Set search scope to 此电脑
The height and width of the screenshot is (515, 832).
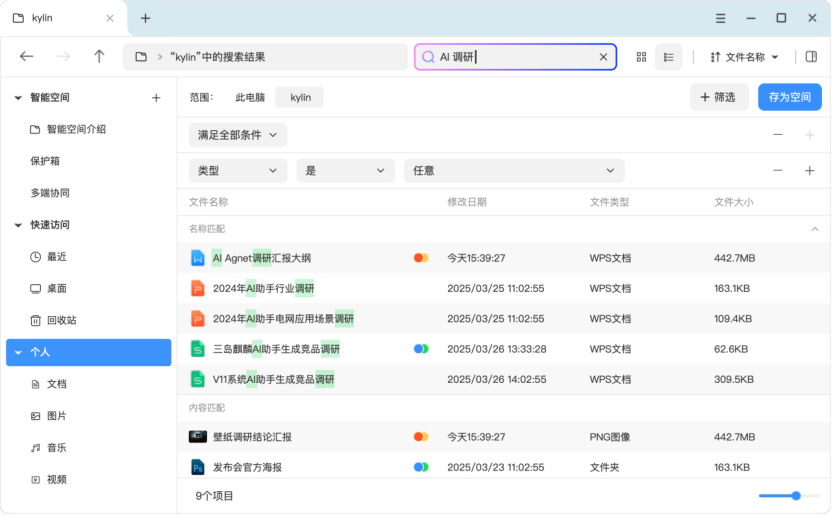(250, 98)
